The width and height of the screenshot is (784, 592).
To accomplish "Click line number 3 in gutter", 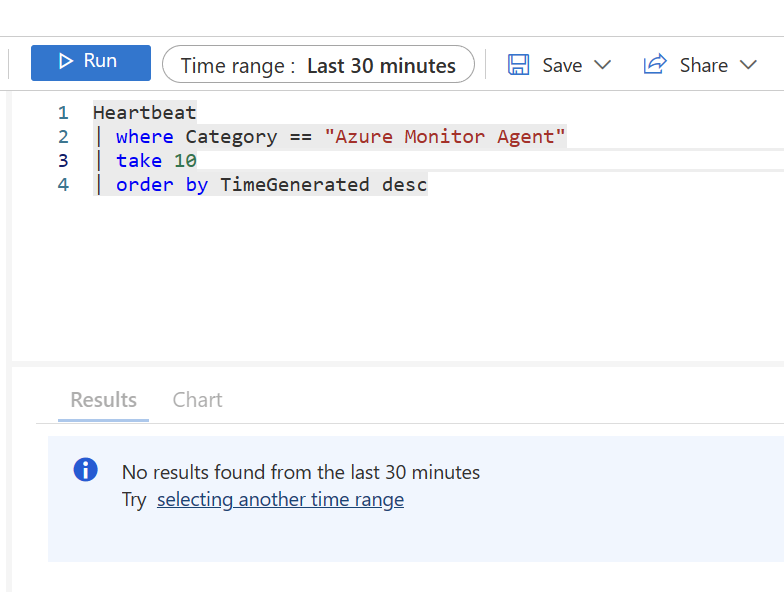I will [x=63, y=160].
